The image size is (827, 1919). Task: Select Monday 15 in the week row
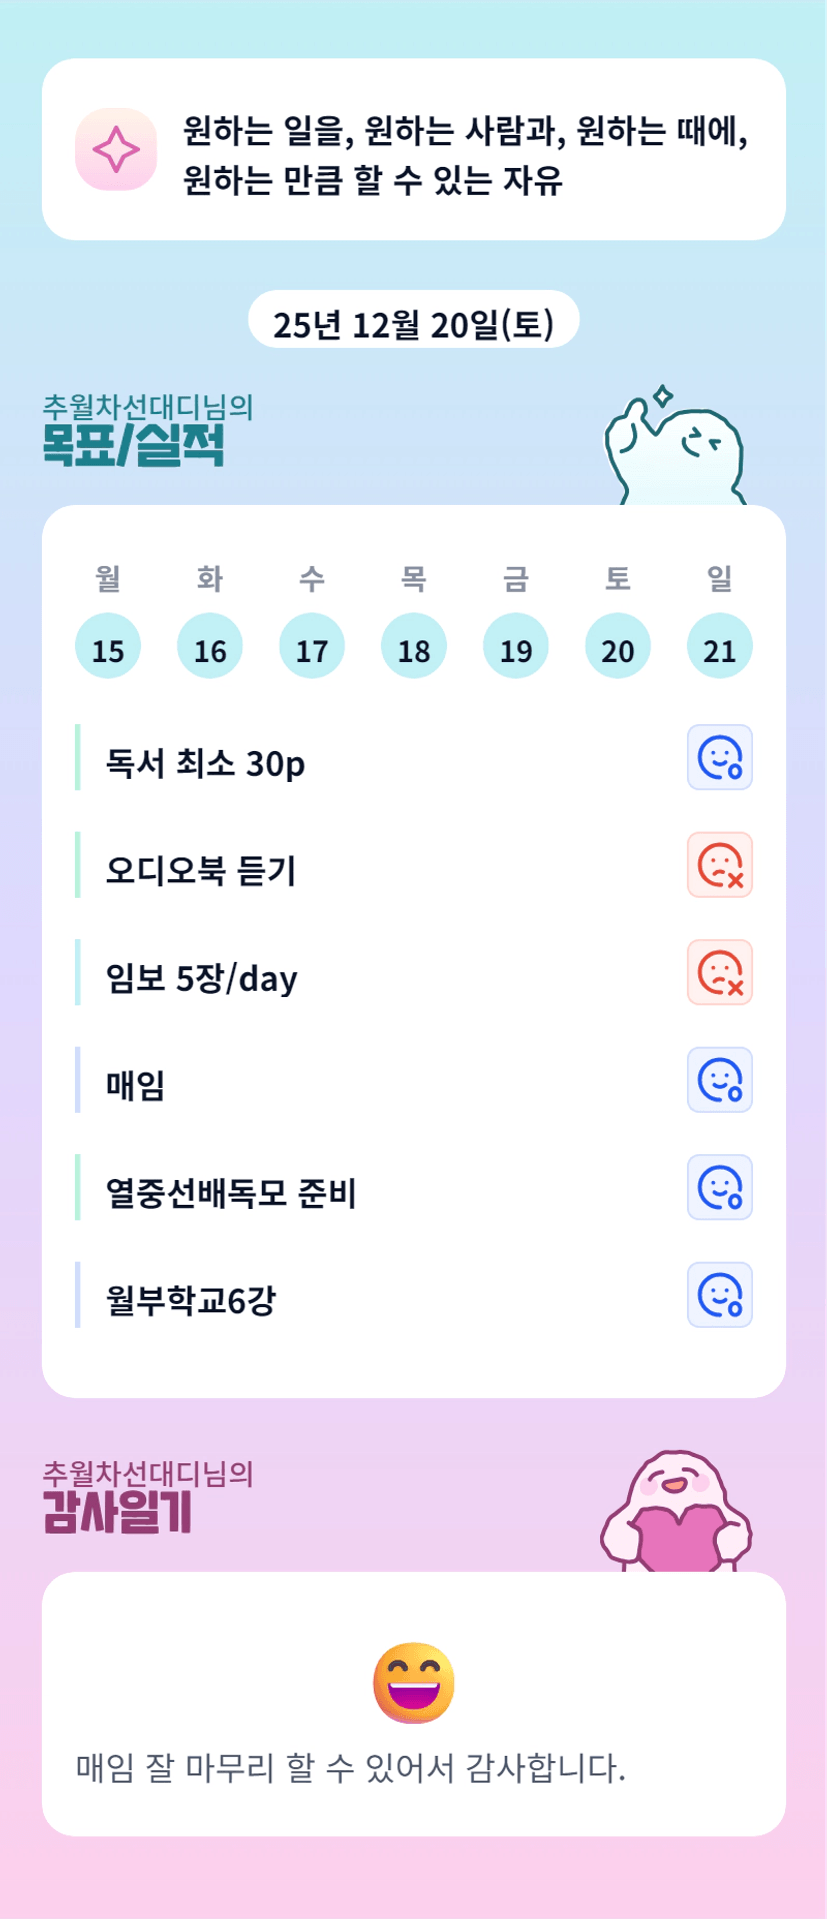tap(108, 646)
